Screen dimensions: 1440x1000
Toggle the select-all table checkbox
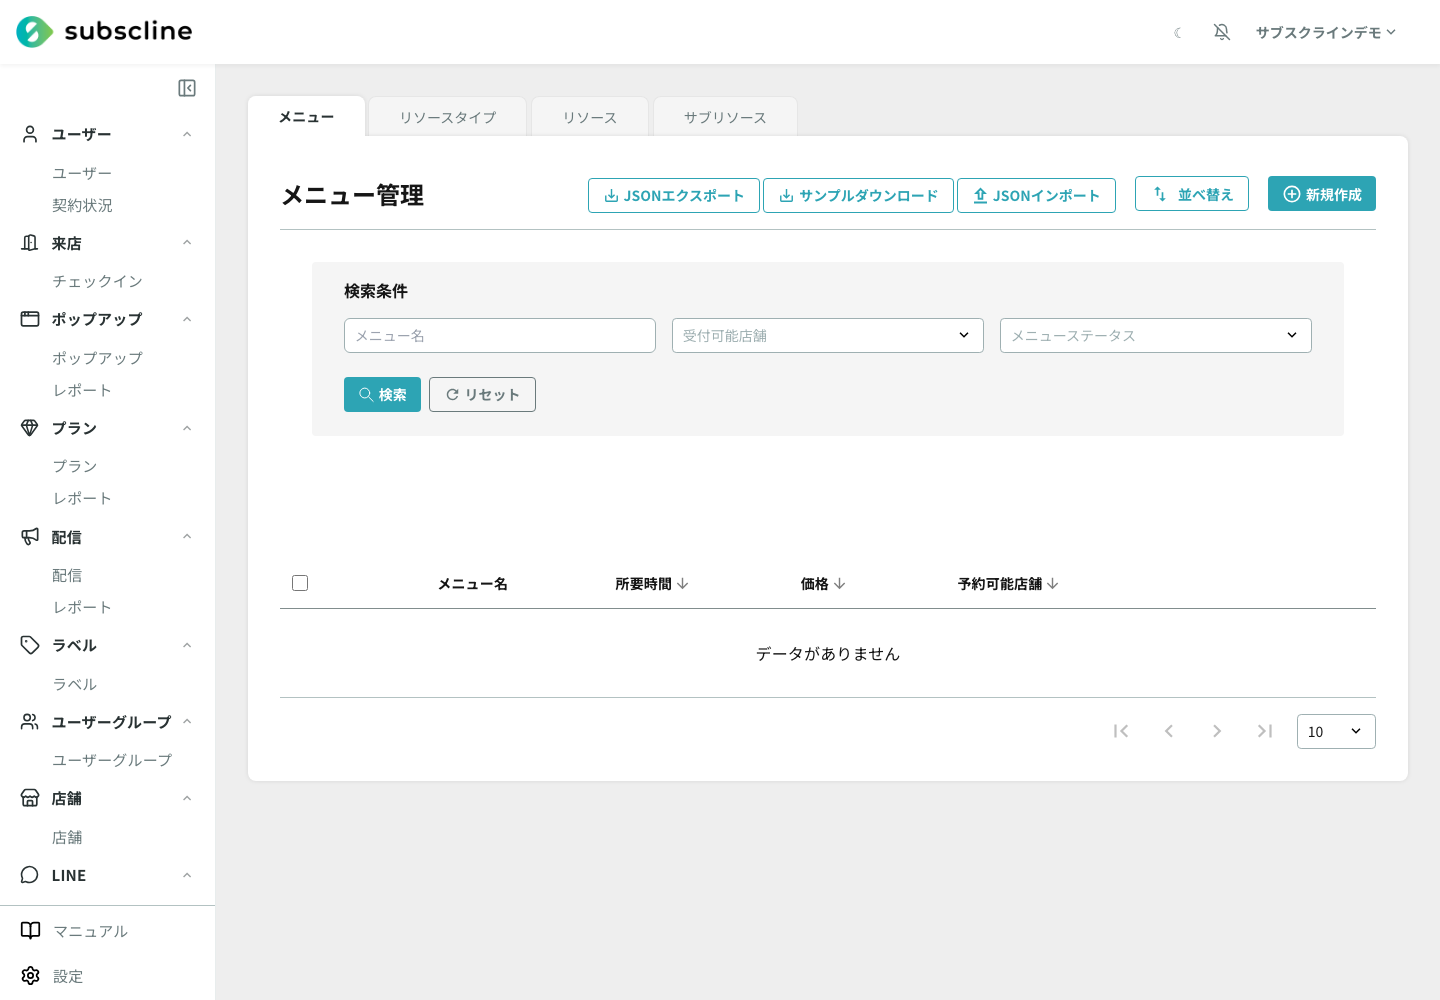coord(300,583)
